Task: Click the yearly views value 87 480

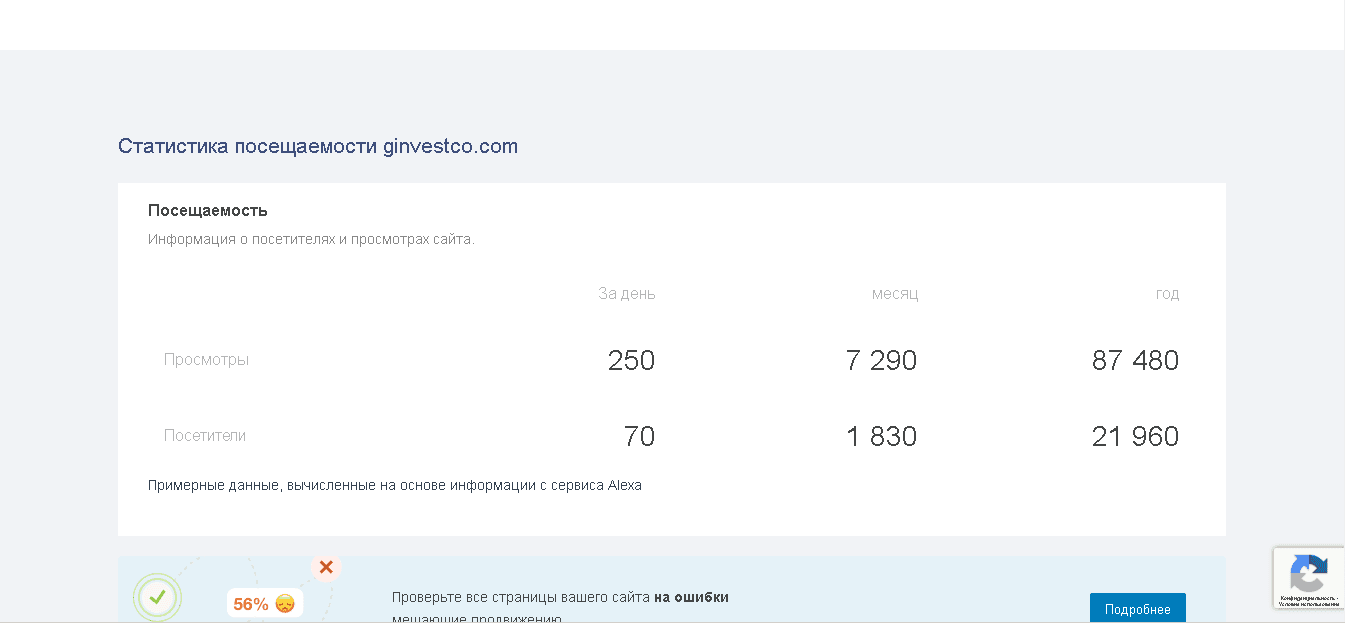Action: 1135,361
